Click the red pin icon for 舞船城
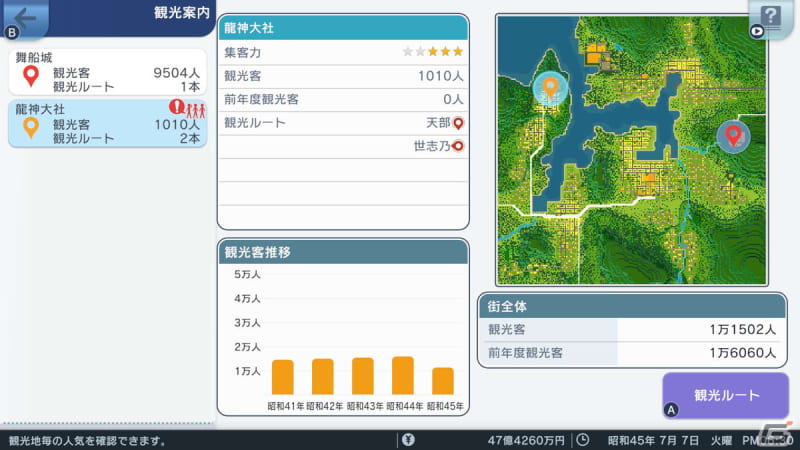Screen dimensions: 800x450 click(x=31, y=76)
